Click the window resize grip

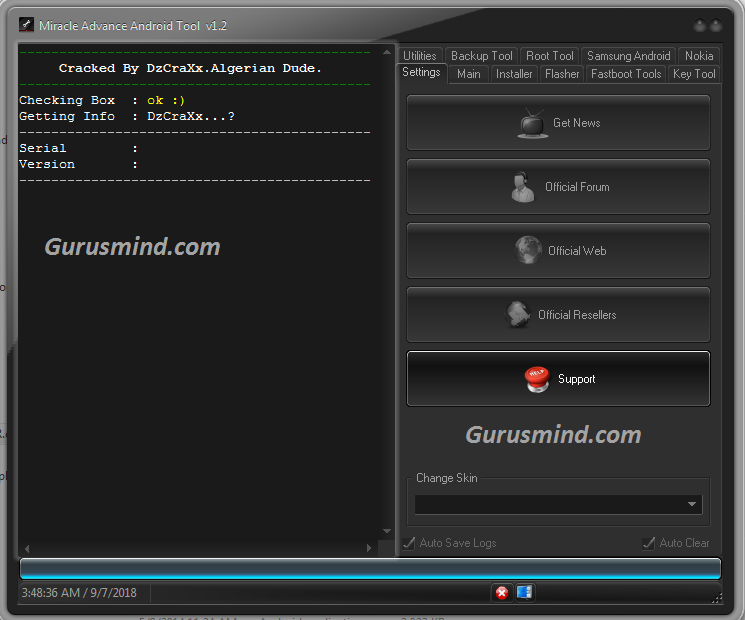(716, 598)
